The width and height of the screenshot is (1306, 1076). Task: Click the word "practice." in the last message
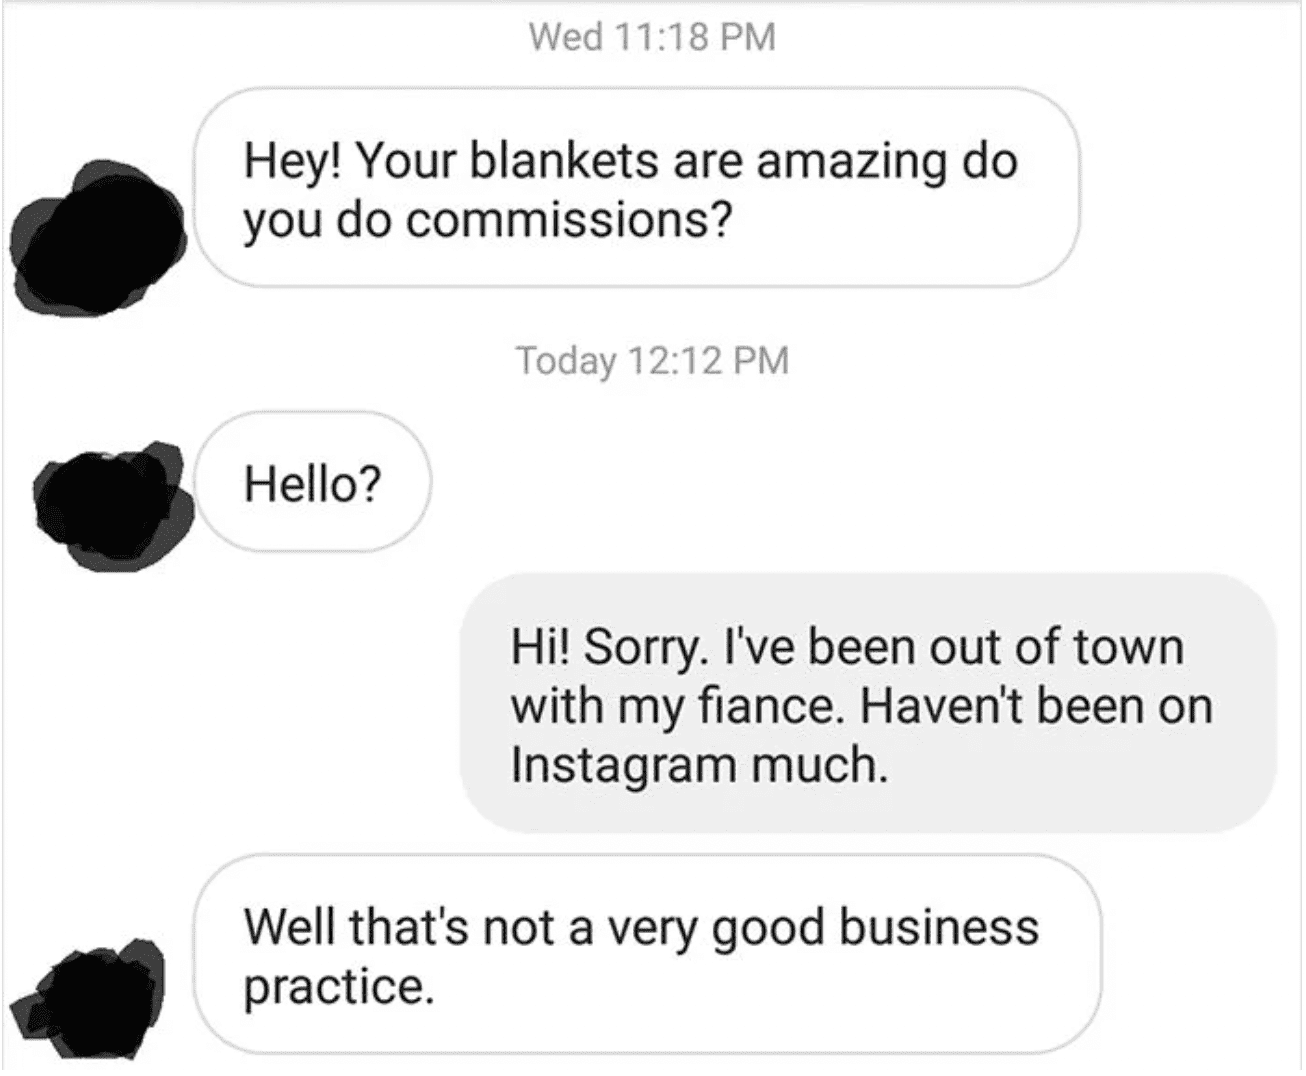pos(339,989)
